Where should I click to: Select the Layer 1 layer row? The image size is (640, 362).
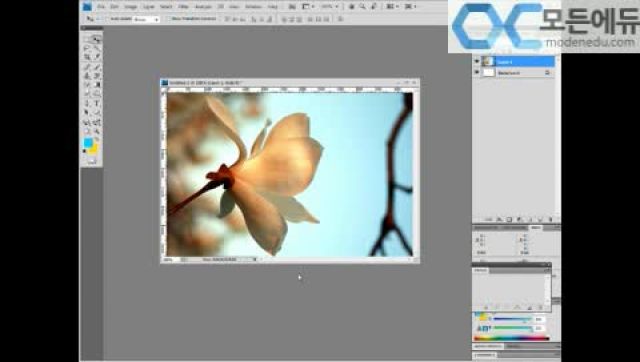tap(514, 62)
